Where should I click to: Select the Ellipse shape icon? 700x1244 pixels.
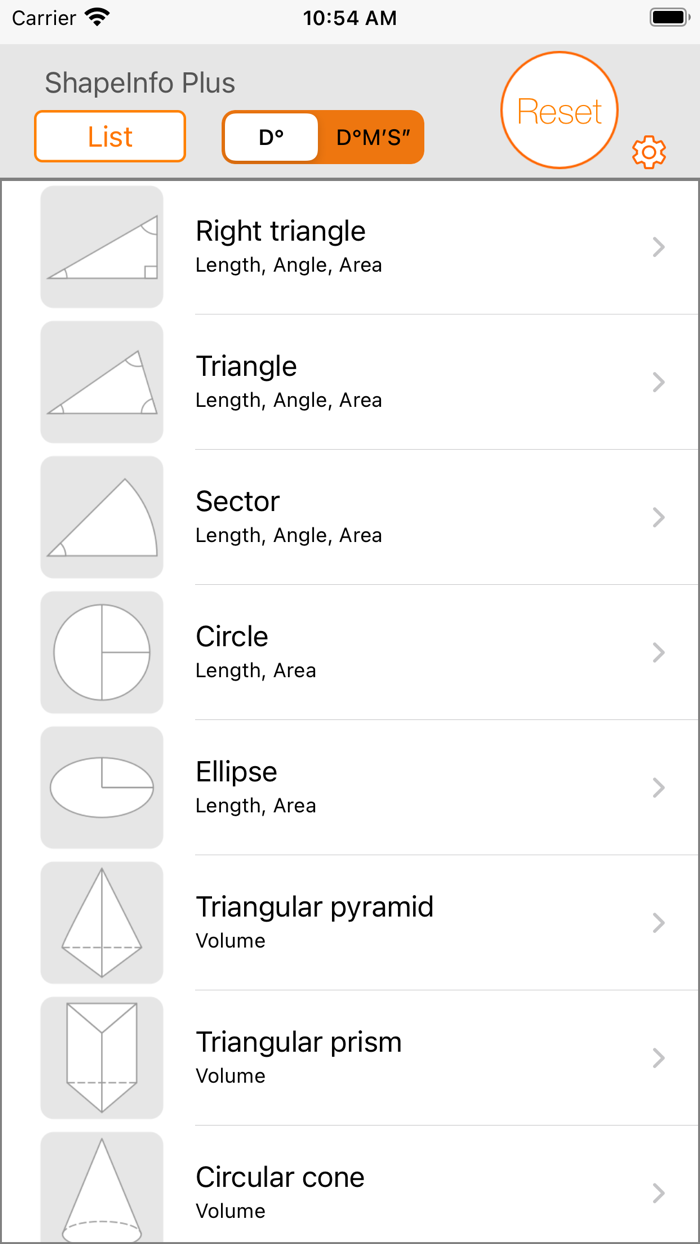pos(101,786)
